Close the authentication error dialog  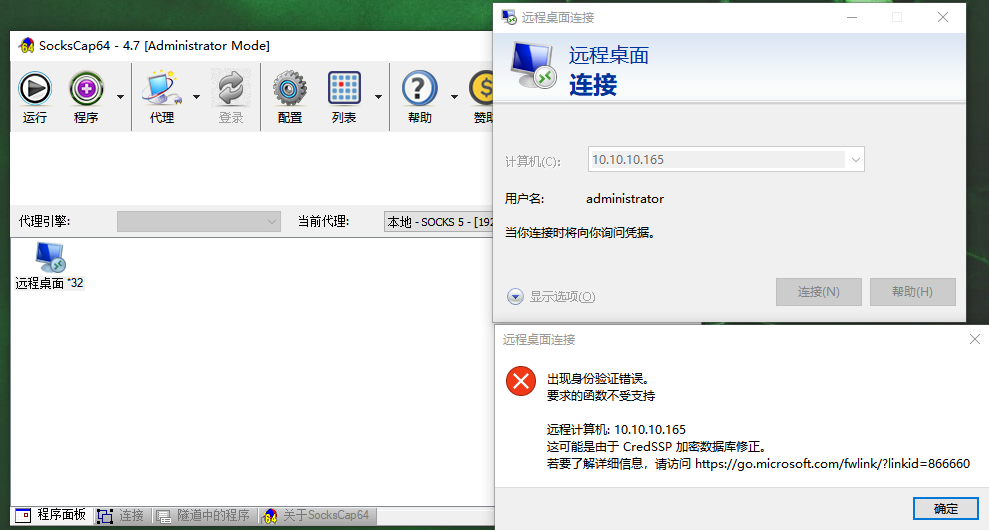click(x=974, y=339)
